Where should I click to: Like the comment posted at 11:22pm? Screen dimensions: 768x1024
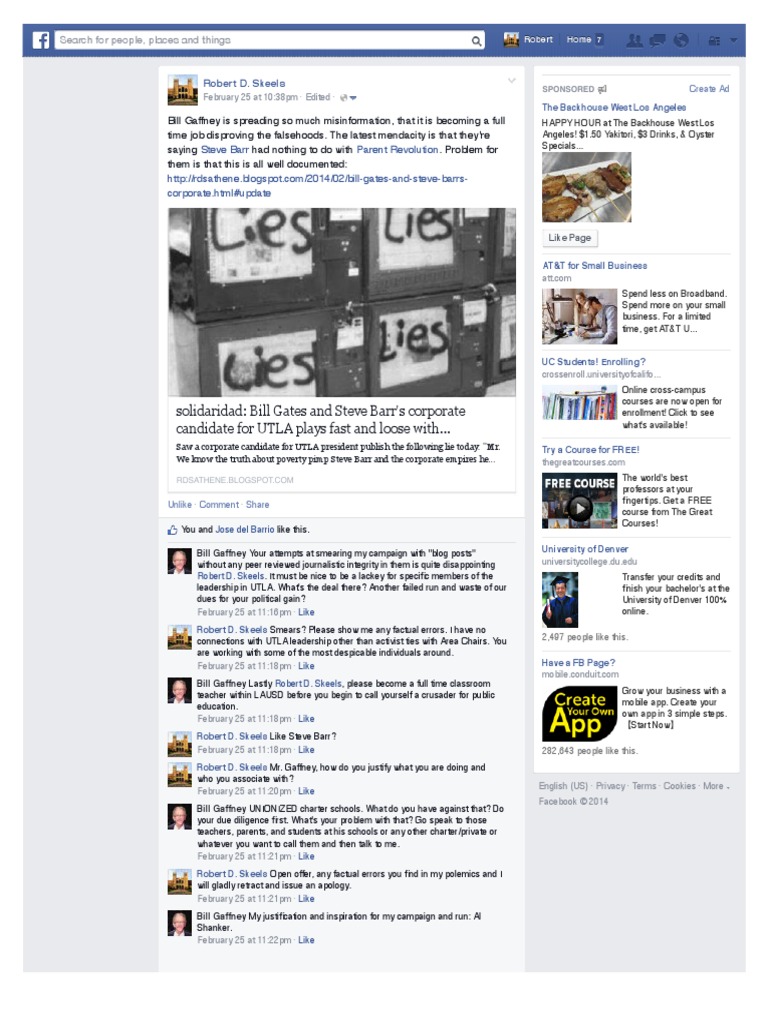(306, 940)
